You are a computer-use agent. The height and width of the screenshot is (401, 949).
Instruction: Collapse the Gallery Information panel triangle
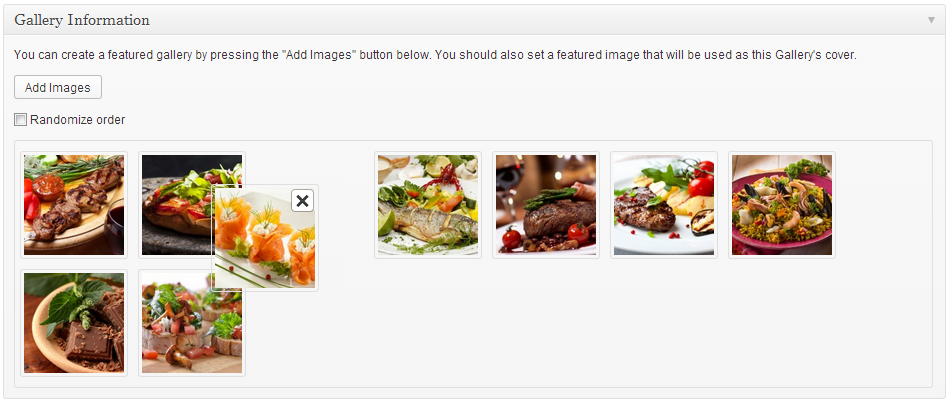(931, 20)
